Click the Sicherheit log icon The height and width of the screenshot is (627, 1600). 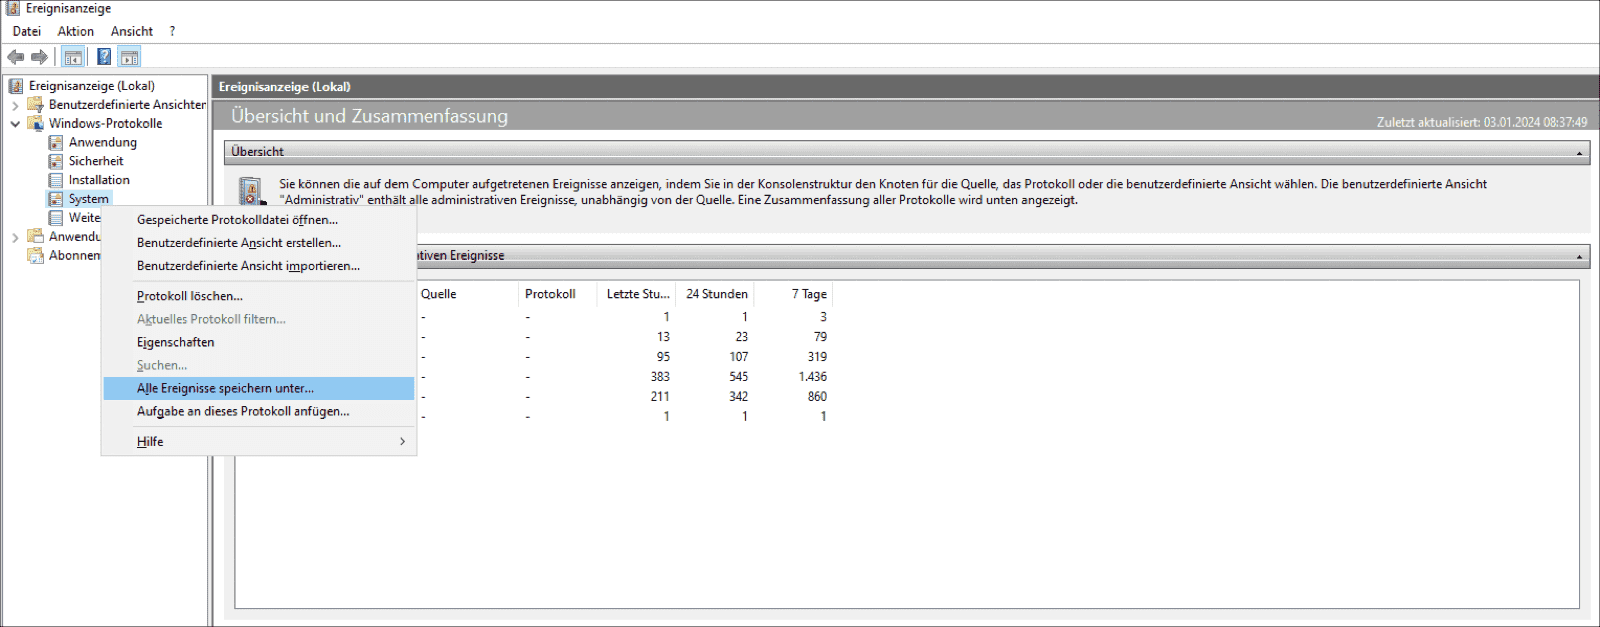click(56, 162)
